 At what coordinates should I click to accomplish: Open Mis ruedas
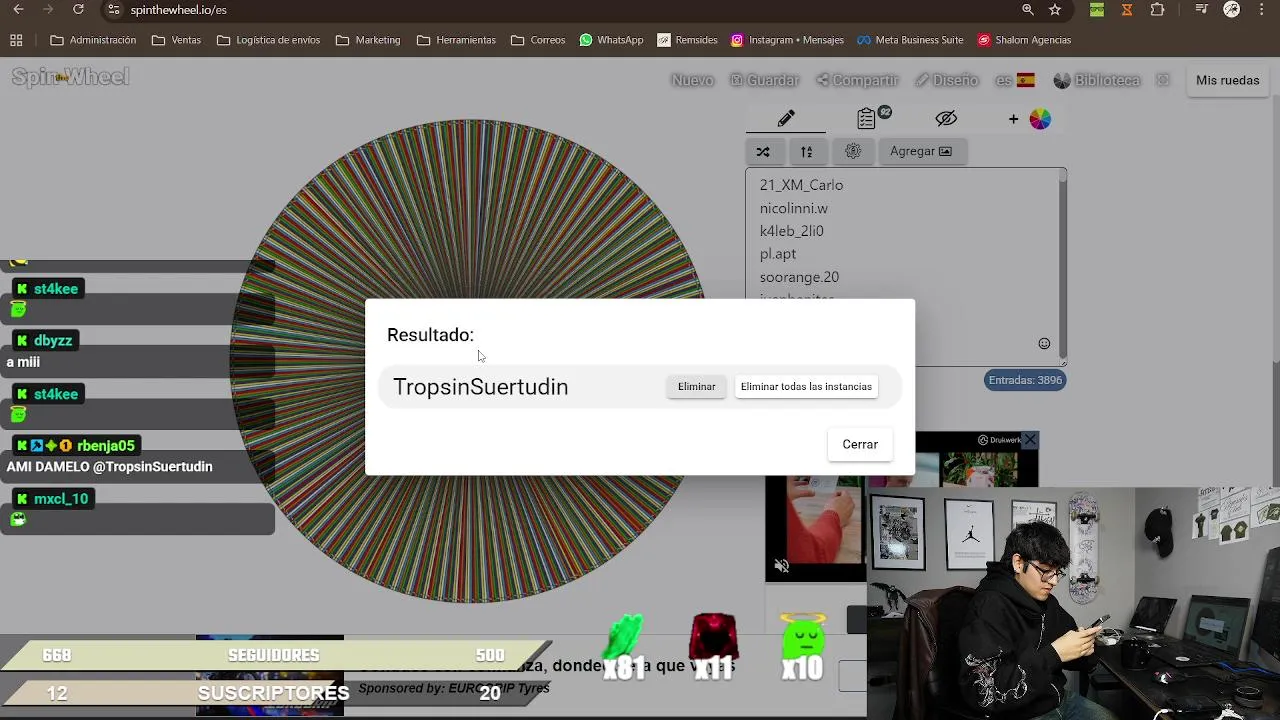(1227, 80)
